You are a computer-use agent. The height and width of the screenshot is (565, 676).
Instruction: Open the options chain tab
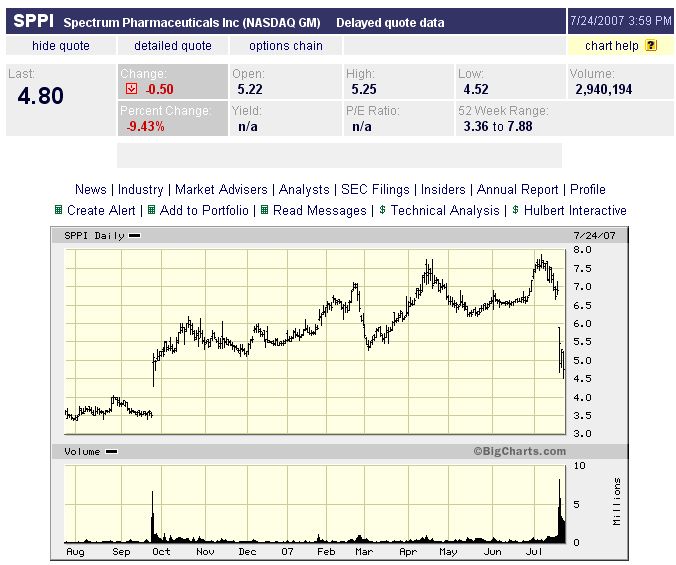click(x=286, y=46)
